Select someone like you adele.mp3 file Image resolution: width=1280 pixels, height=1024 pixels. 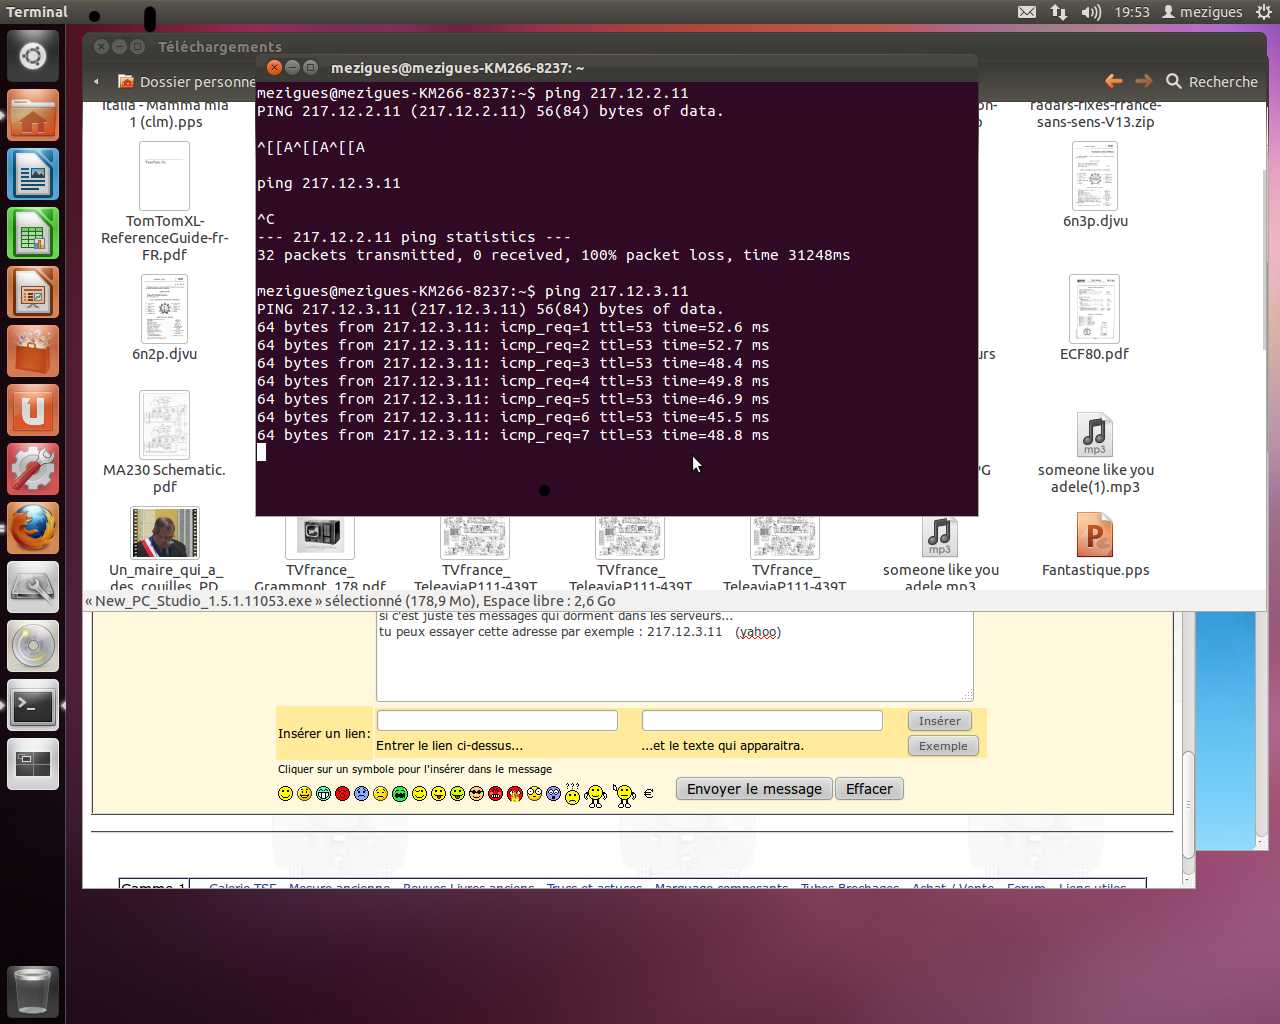[940, 553]
